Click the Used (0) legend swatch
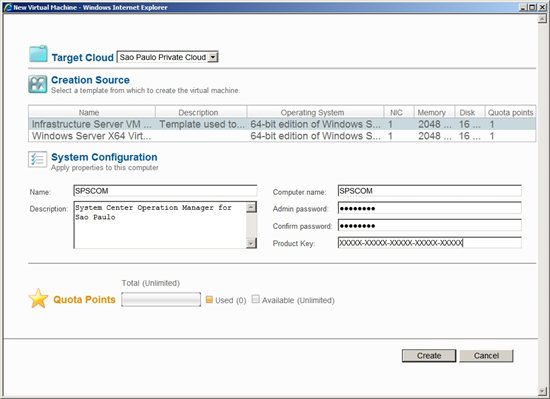Screen dimensions: 550x399 pos(209,299)
